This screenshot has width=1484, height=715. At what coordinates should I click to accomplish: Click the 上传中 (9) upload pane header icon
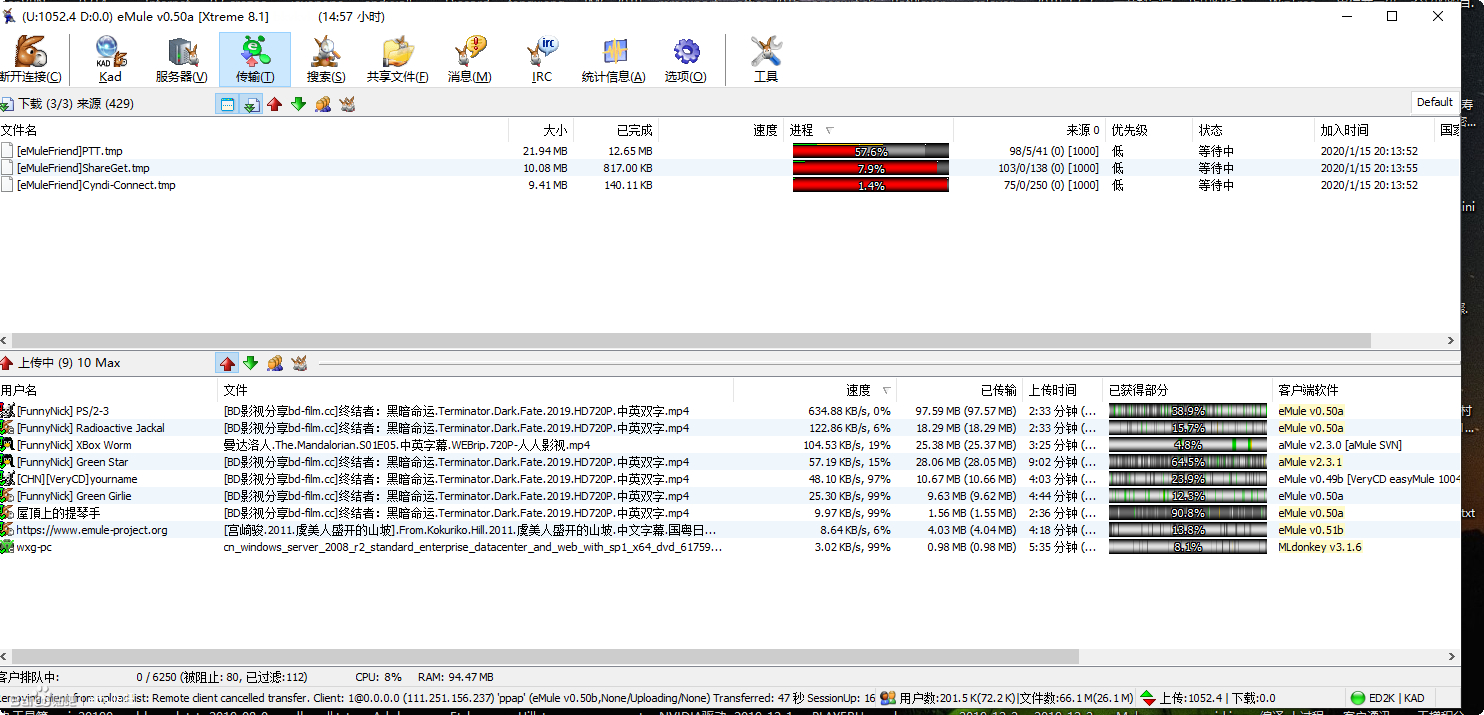(x=7, y=363)
